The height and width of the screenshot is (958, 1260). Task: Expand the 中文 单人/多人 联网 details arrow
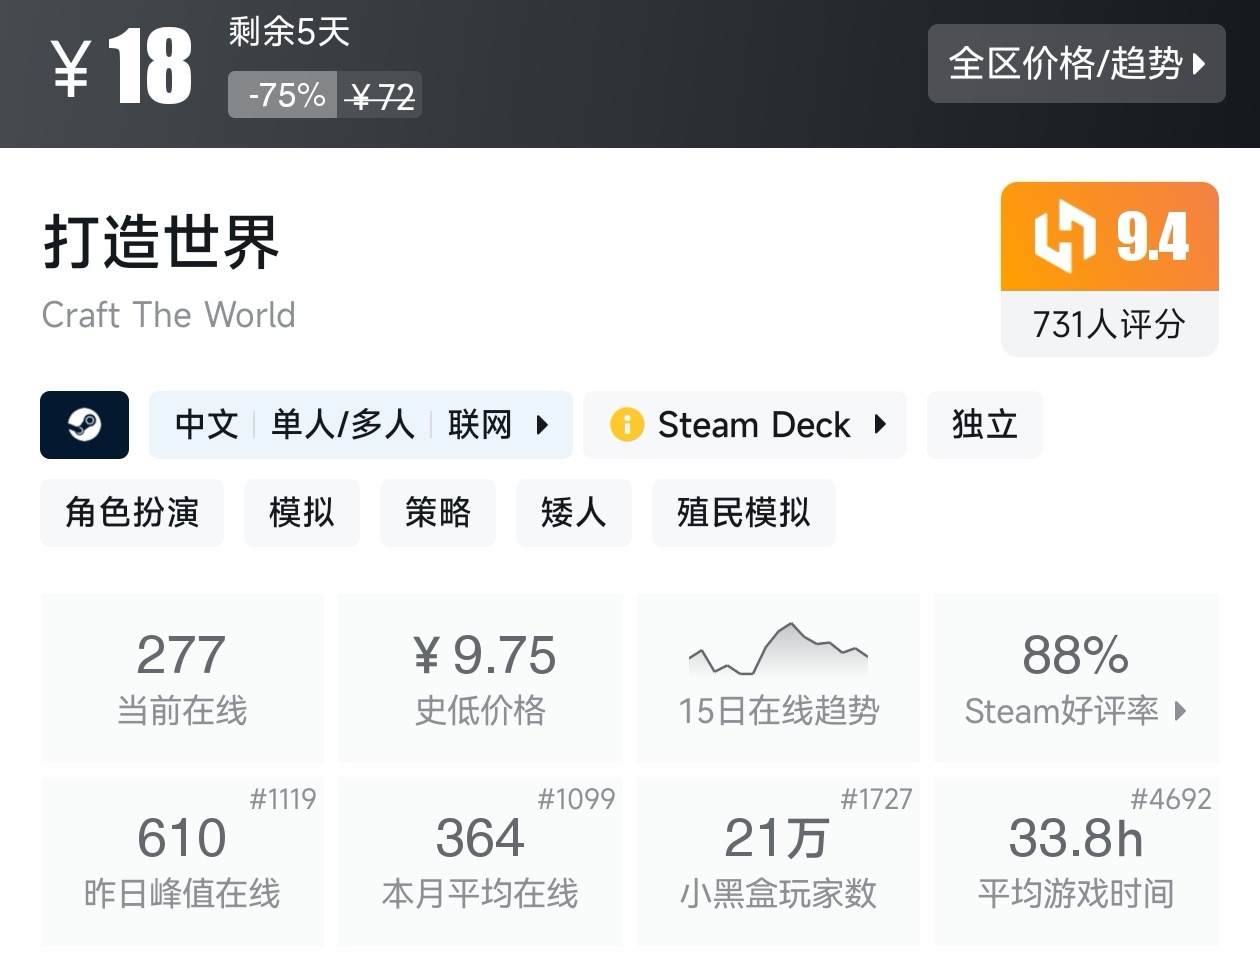pos(543,425)
